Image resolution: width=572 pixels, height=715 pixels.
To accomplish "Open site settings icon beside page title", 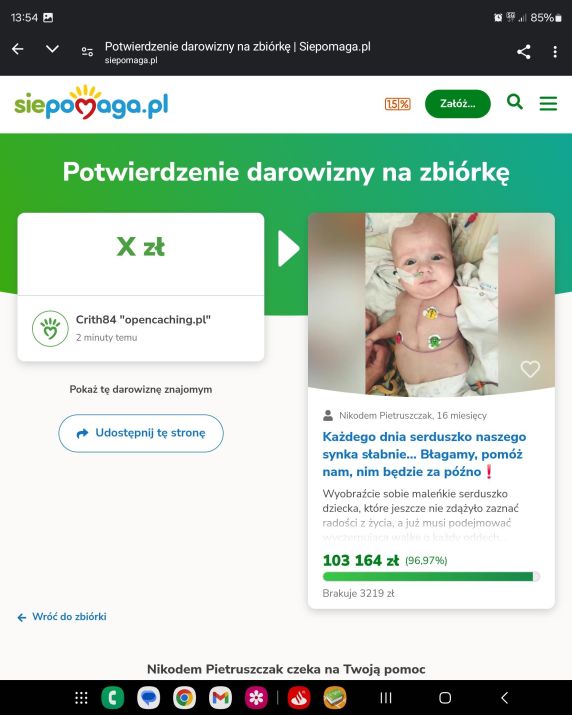I will [x=87, y=52].
